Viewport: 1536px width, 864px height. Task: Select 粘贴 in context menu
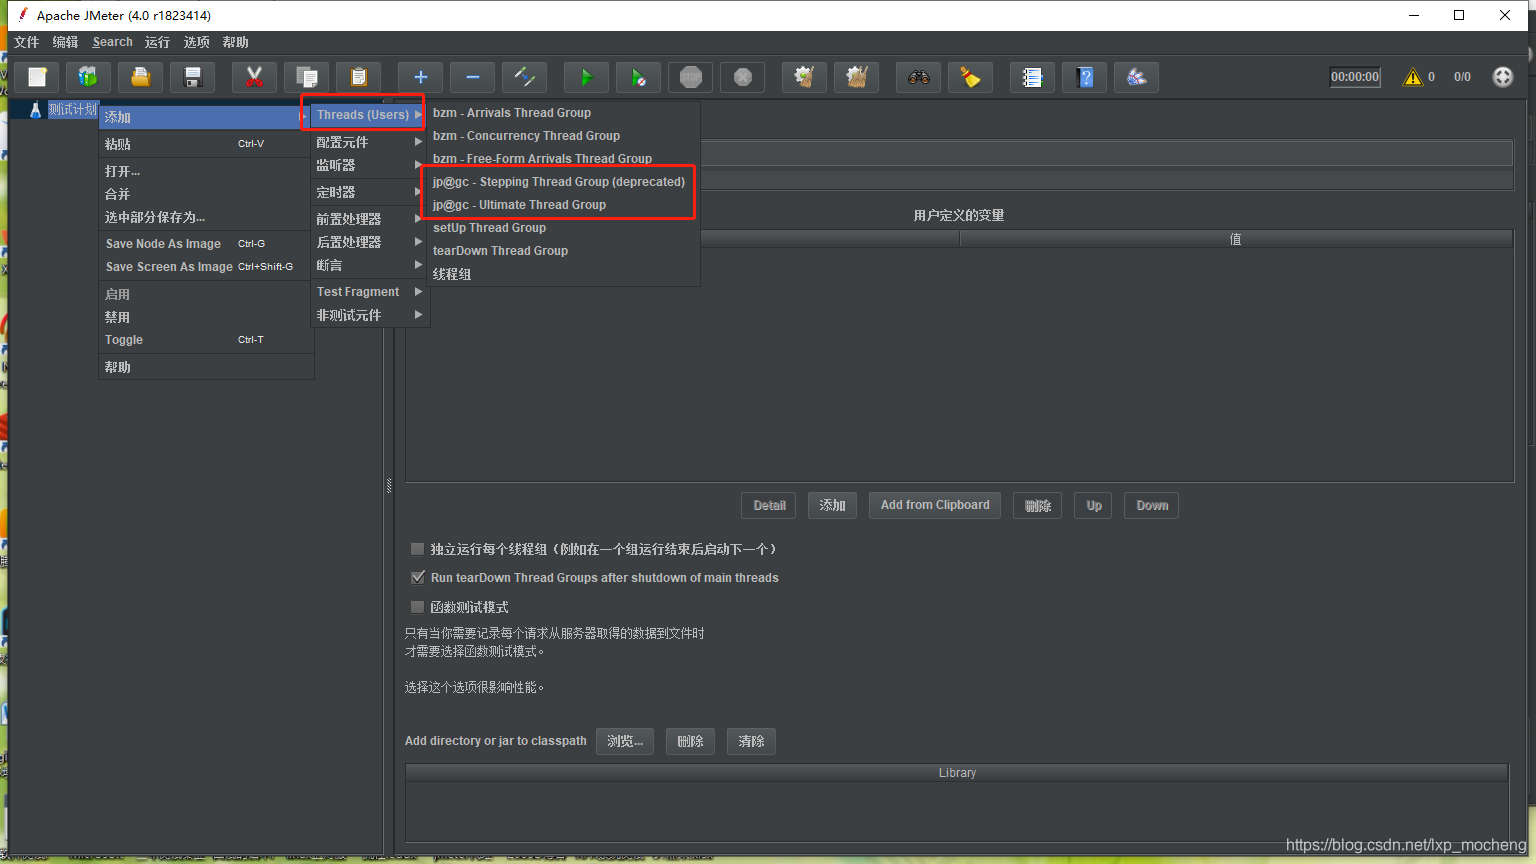coord(206,144)
